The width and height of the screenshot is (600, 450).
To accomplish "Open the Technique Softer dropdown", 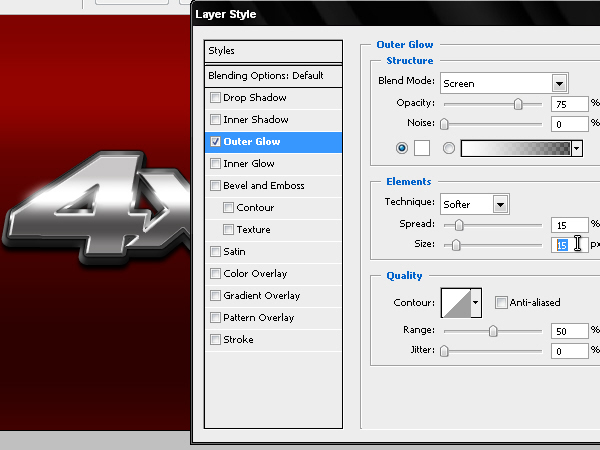I will (500, 204).
